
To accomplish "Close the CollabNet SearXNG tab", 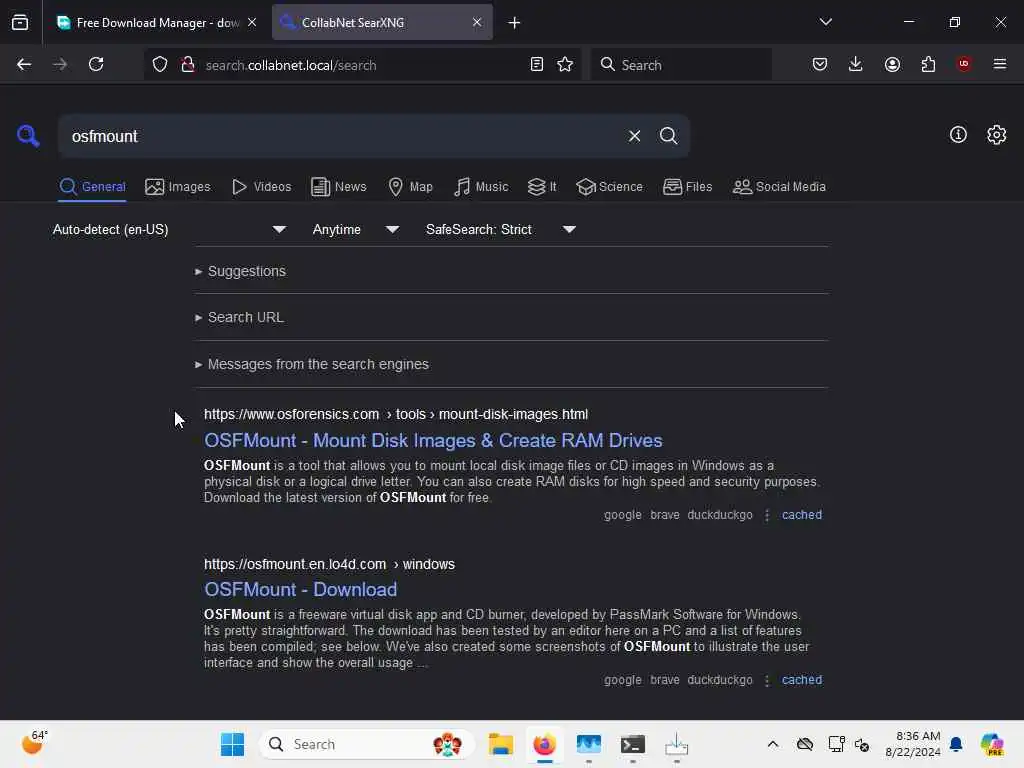I will coord(477,22).
